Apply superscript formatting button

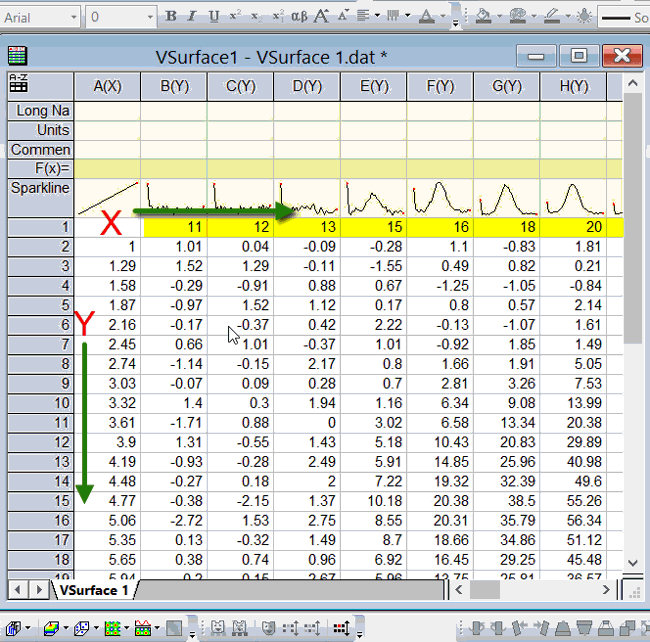pos(235,16)
